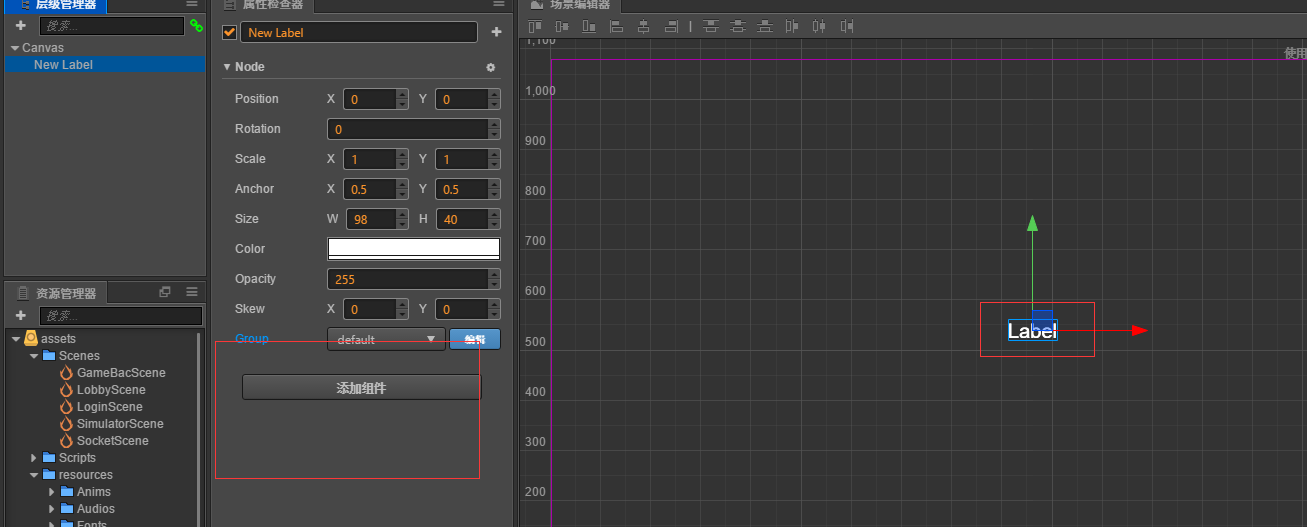Click the assets panel search box

click(x=120, y=316)
